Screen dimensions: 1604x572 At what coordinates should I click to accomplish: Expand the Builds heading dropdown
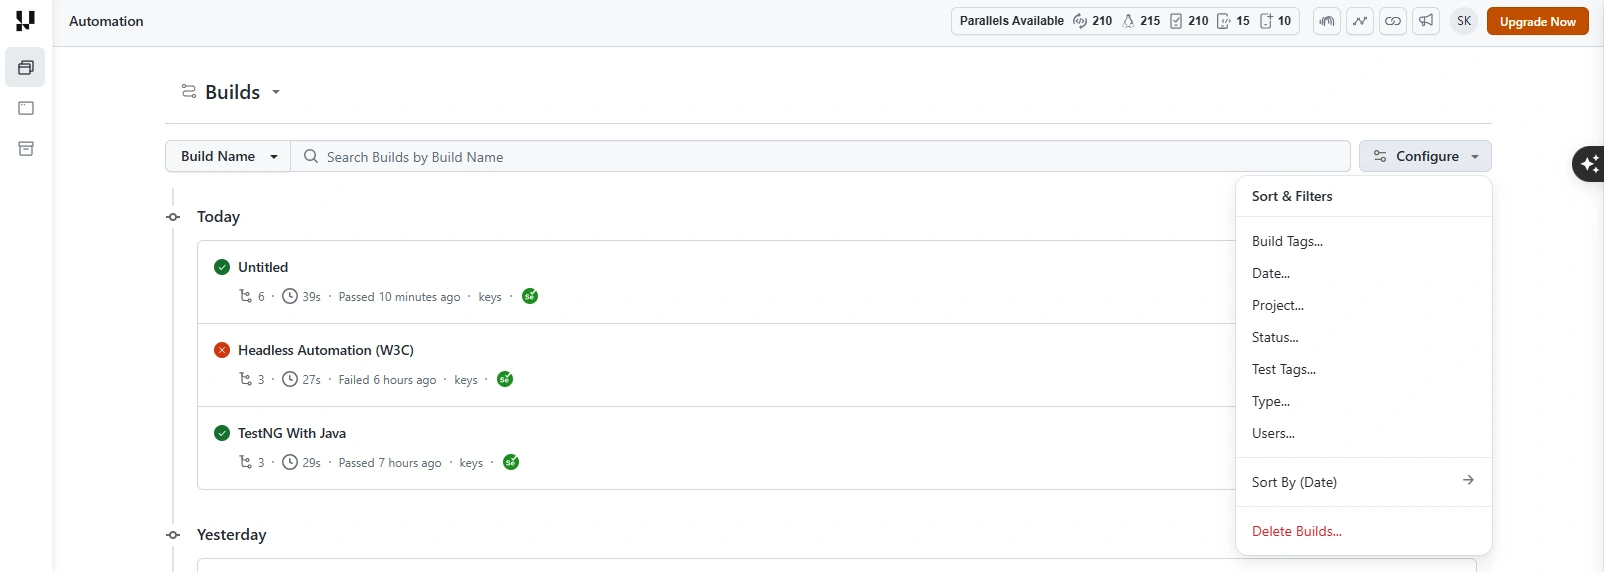point(276,92)
